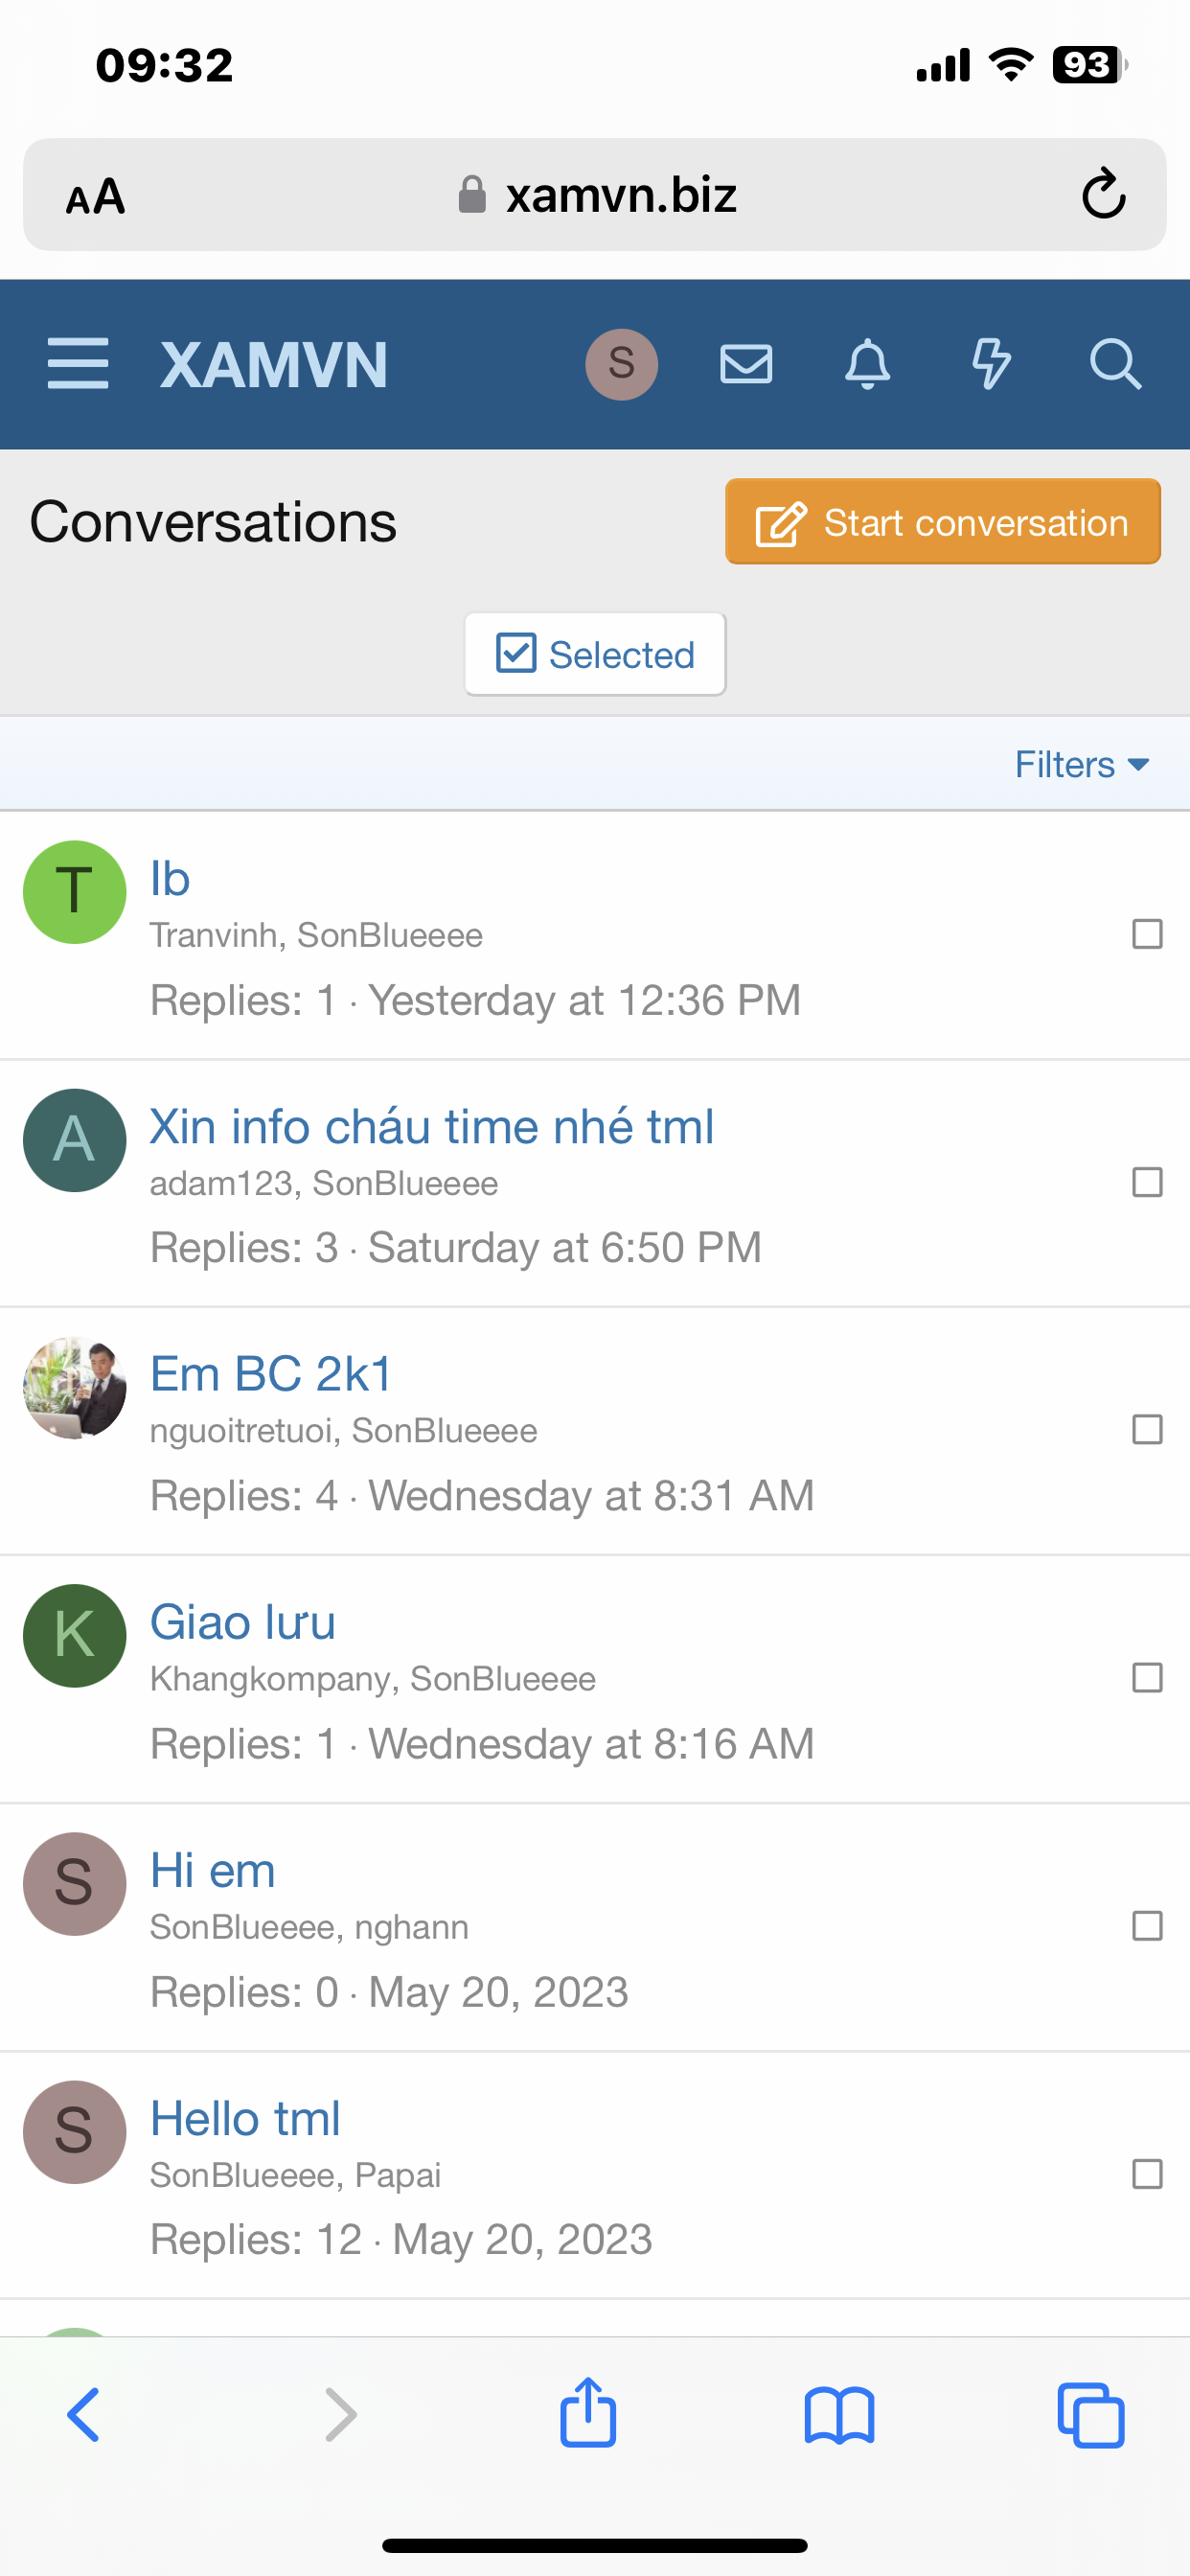Reload the page in Safari
The image size is (1190, 2576).
[1103, 194]
